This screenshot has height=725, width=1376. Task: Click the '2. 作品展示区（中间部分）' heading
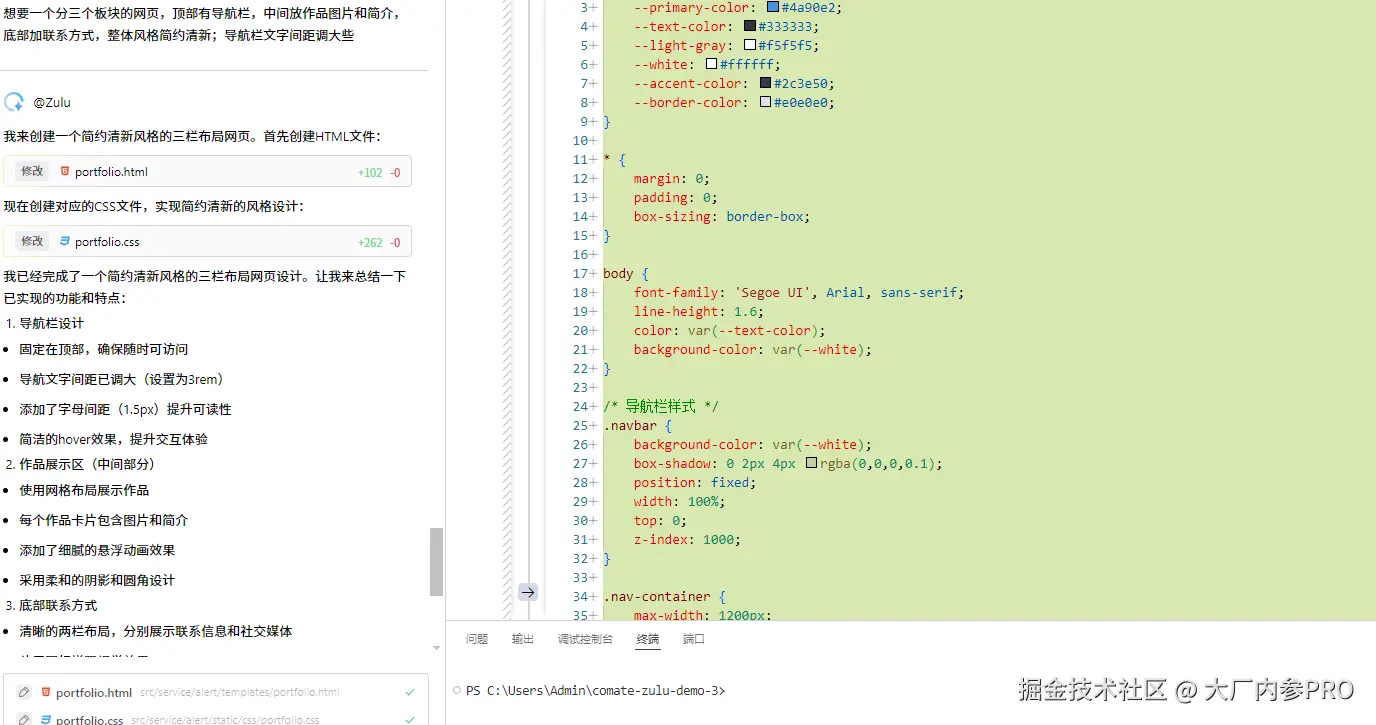(x=80, y=464)
